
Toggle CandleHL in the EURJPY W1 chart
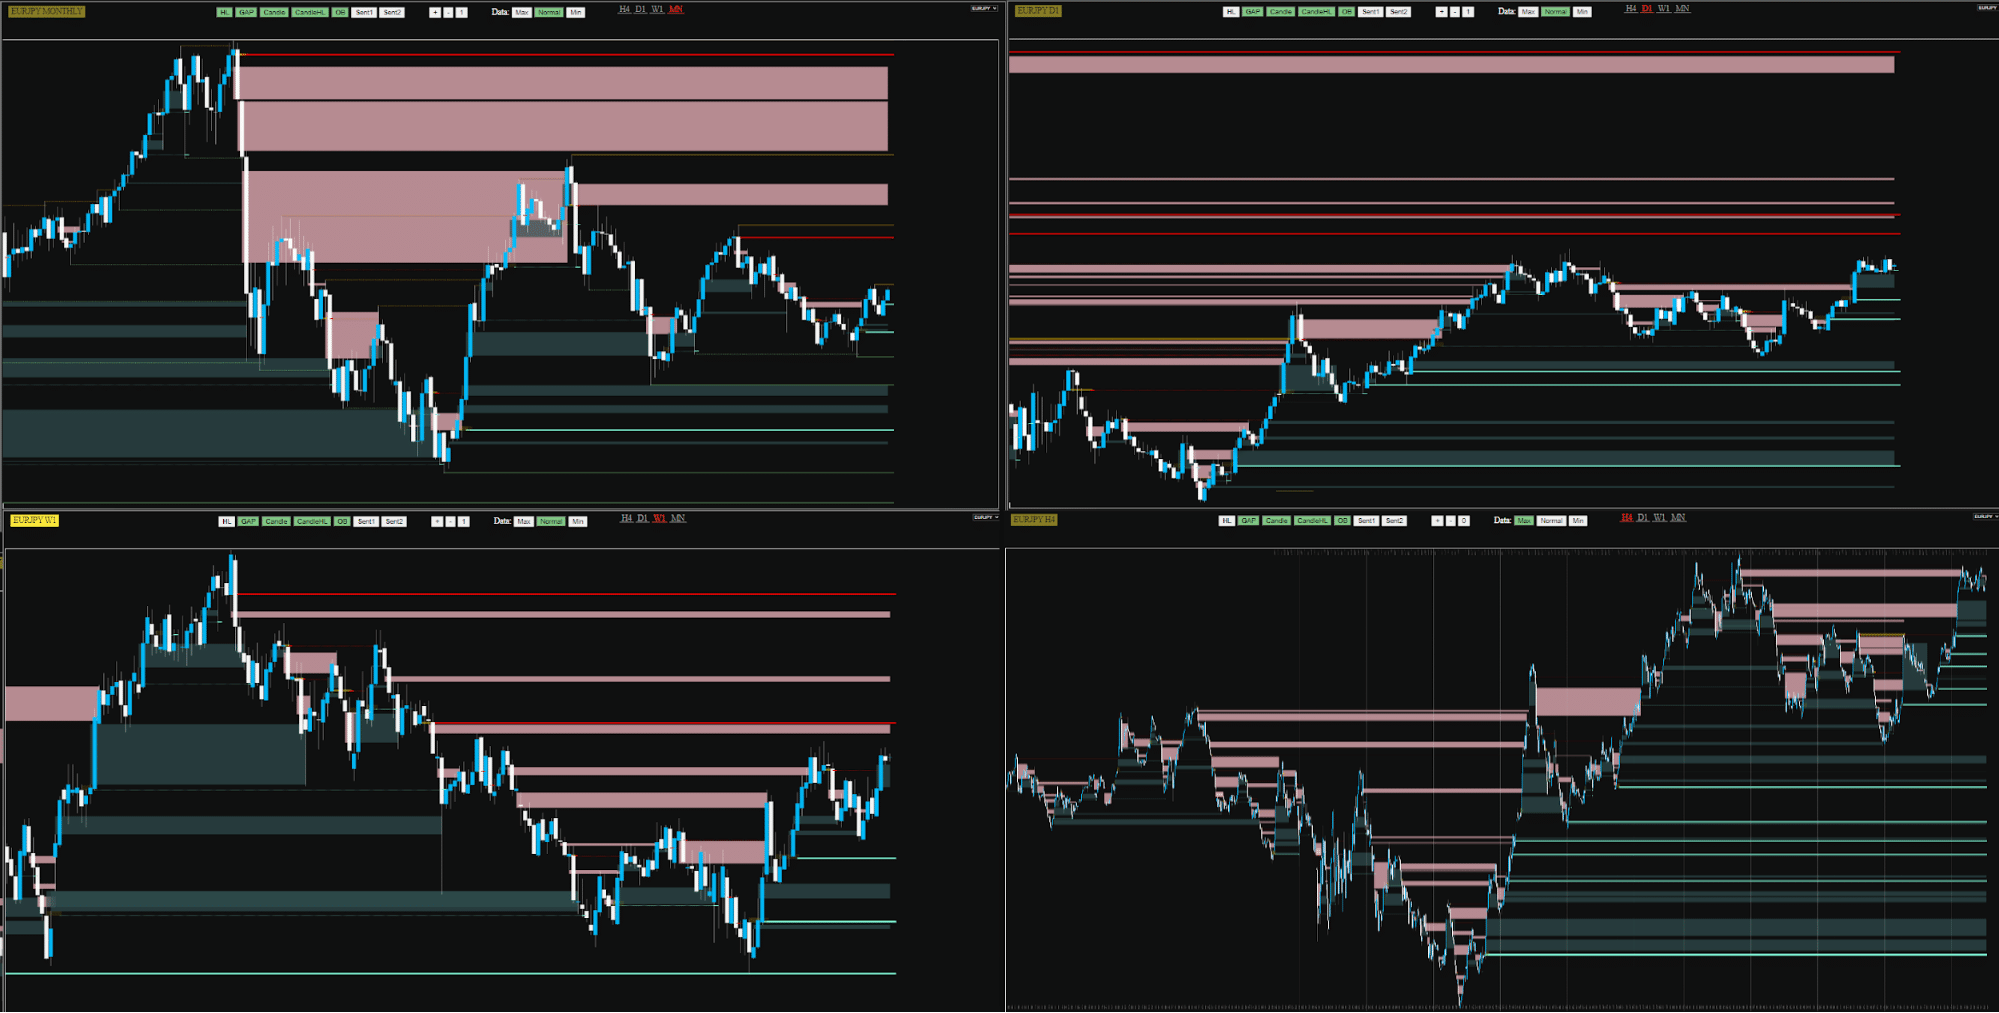pos(312,521)
